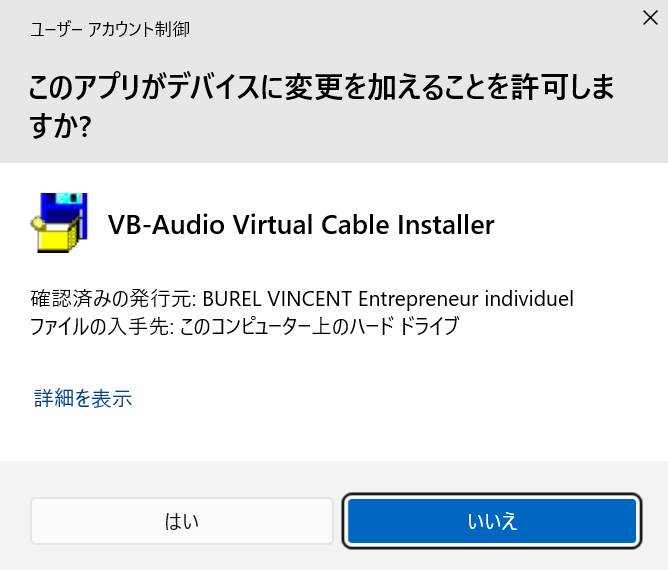Click the VB-Audio Virtual Cable Installer name
Viewport: 668px width, 570px height.
pos(301,225)
